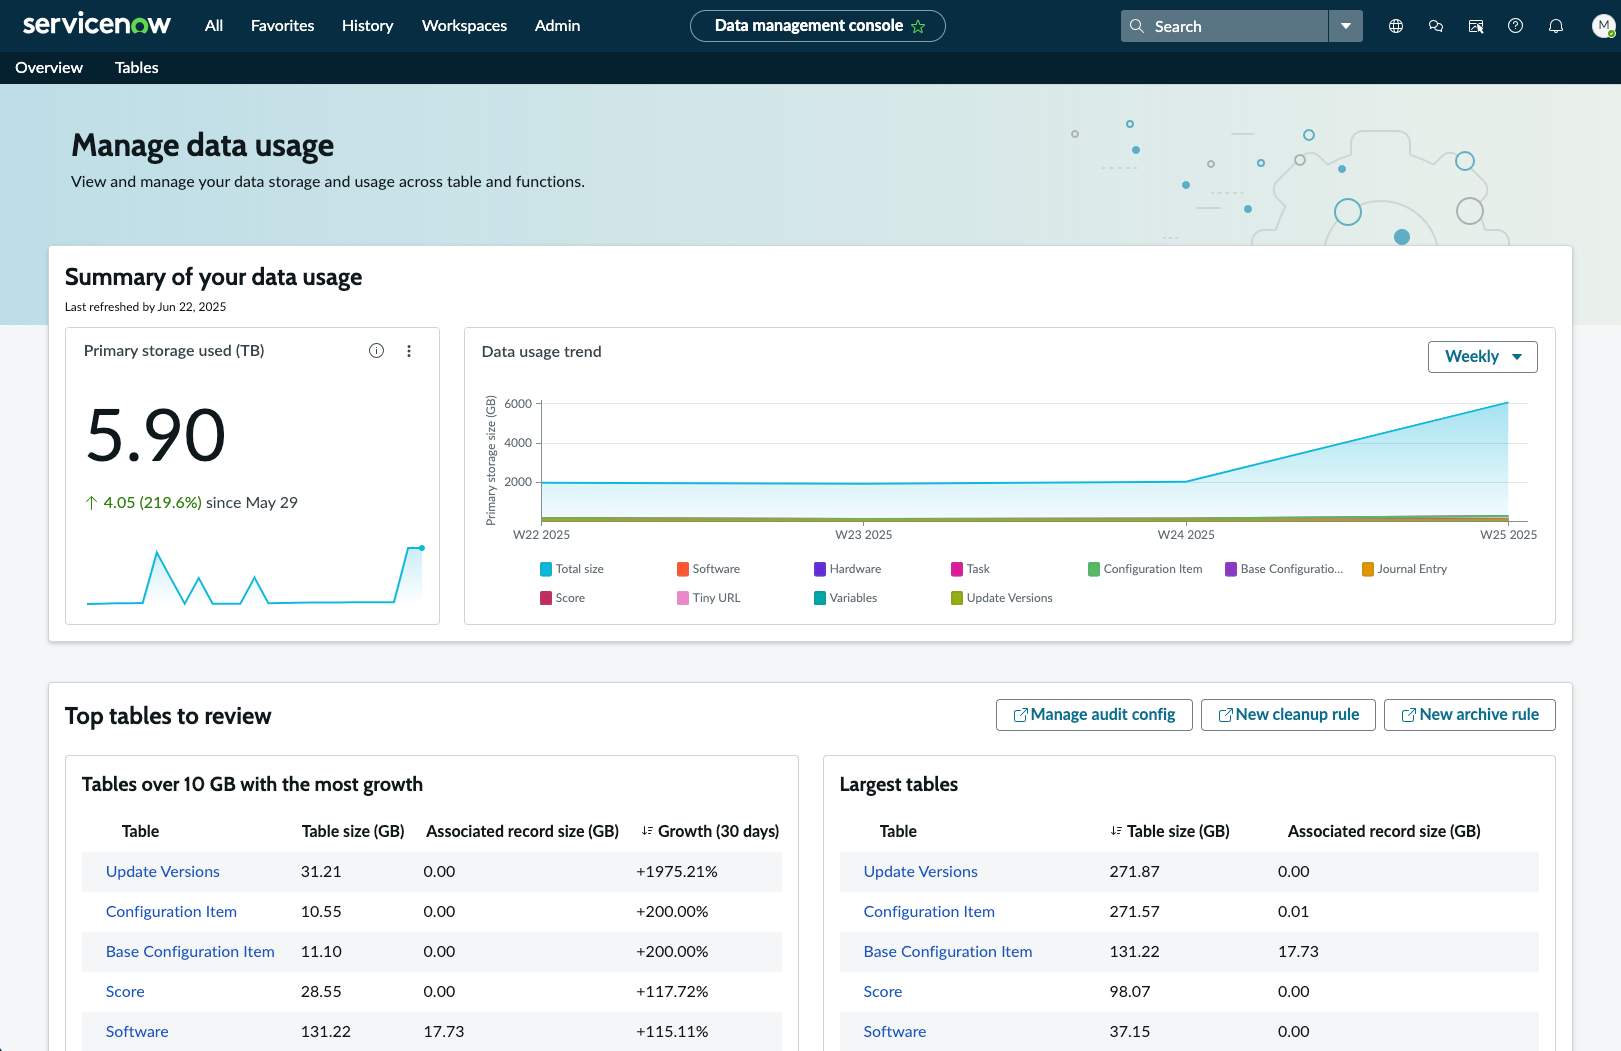Click the 271.57 table size value
Image resolution: width=1621 pixels, height=1051 pixels.
[x=1135, y=912]
